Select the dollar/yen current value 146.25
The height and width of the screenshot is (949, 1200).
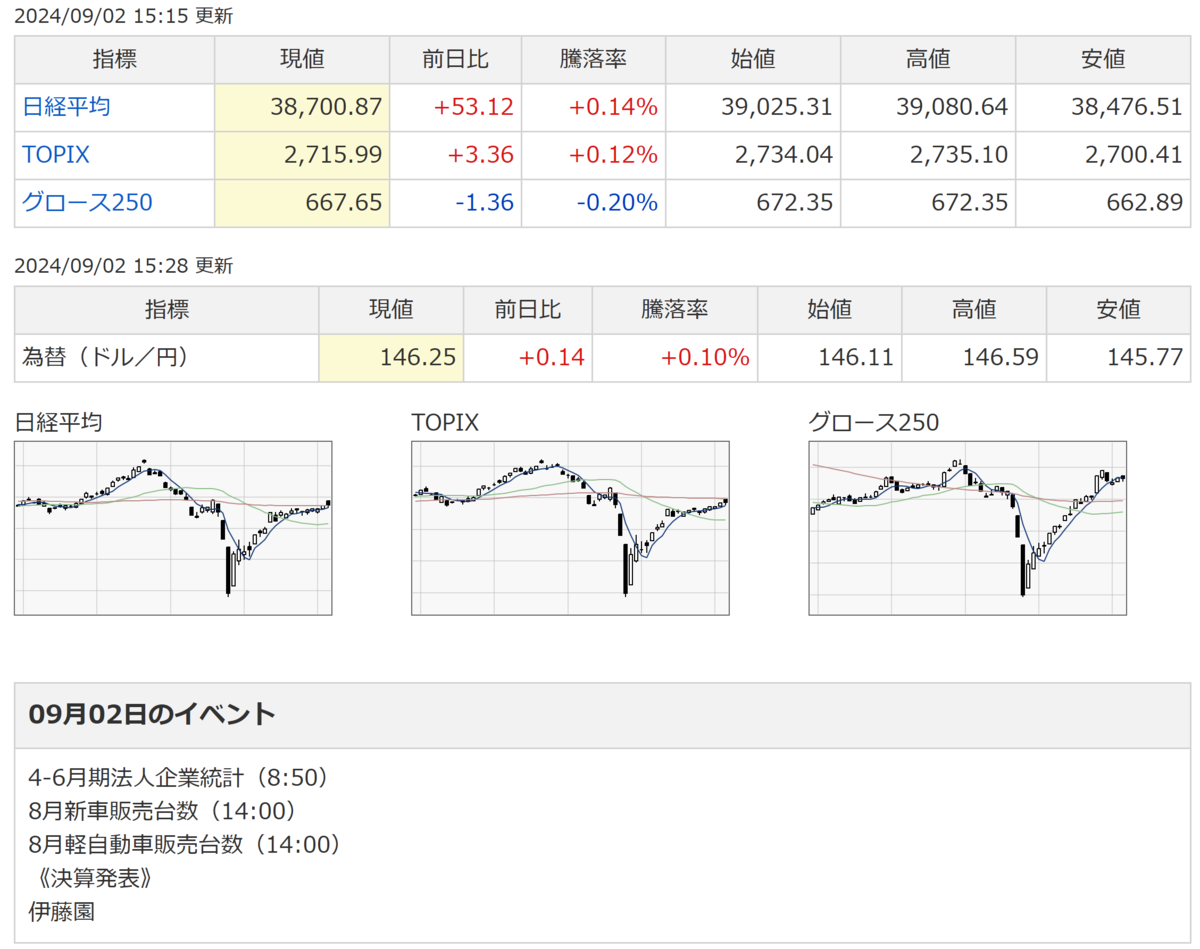(418, 357)
